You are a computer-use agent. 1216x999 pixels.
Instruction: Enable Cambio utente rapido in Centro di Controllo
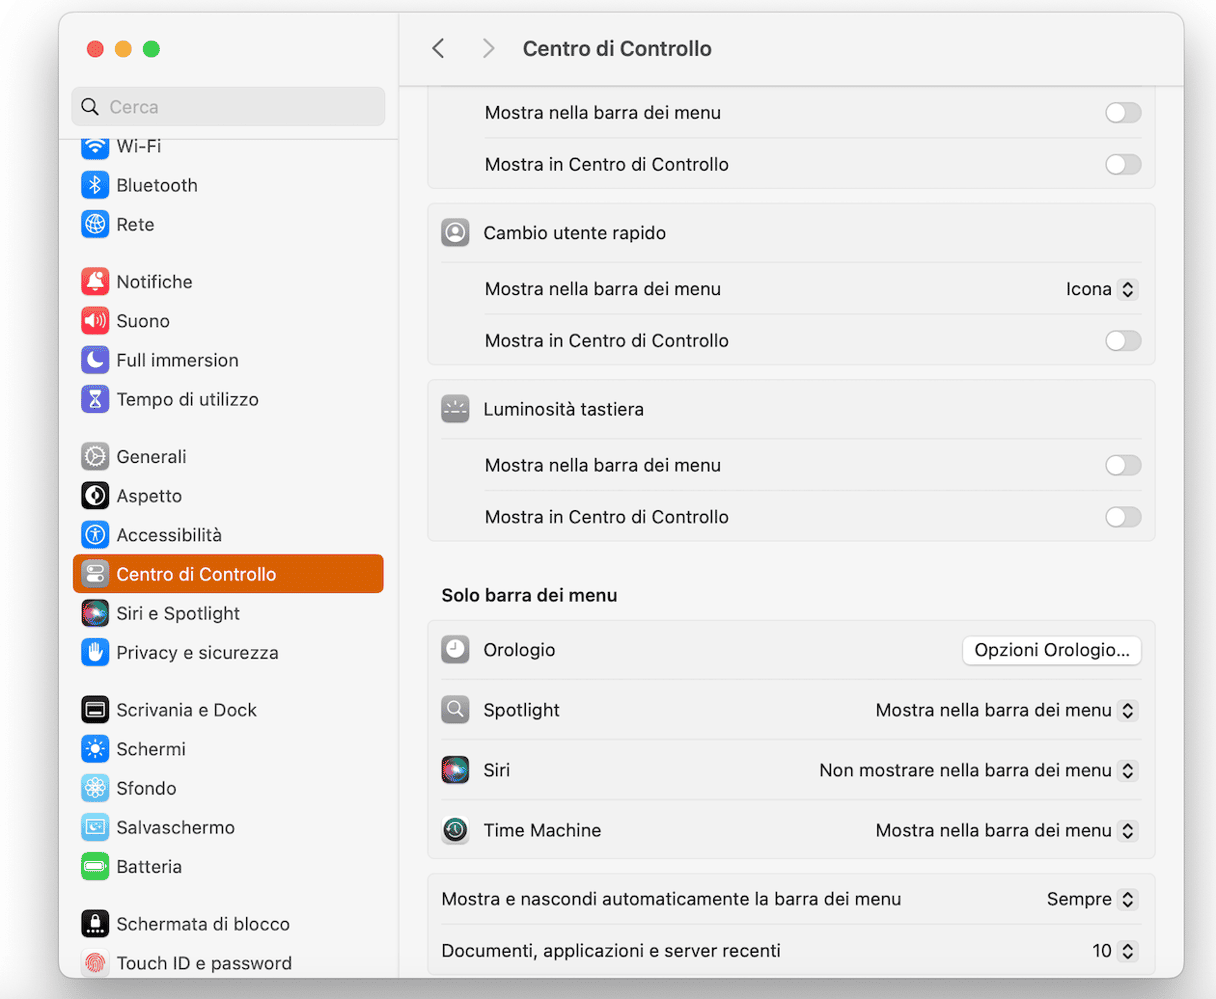1122,341
